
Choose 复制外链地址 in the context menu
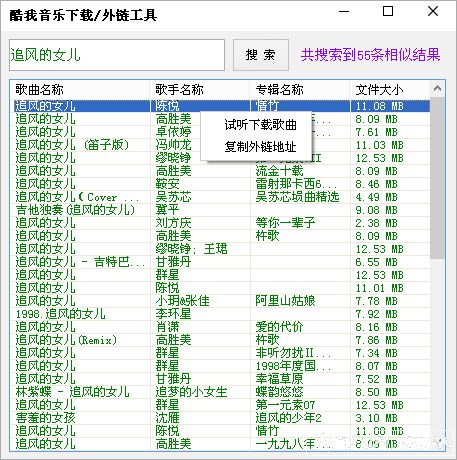(260, 146)
